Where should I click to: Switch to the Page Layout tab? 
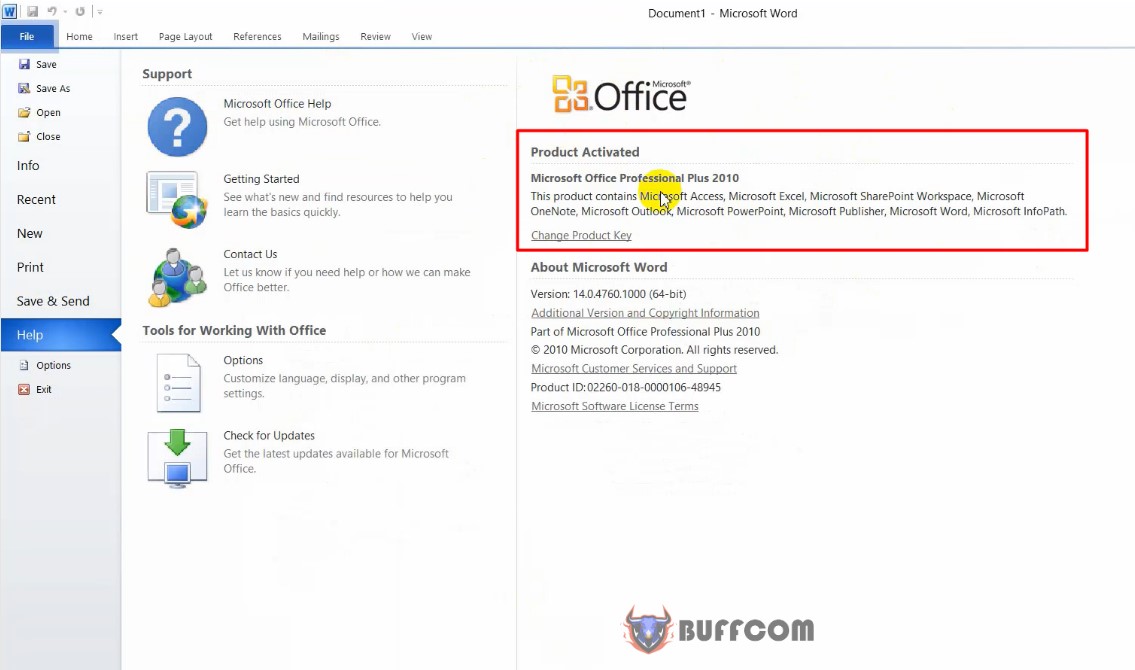click(x=185, y=36)
